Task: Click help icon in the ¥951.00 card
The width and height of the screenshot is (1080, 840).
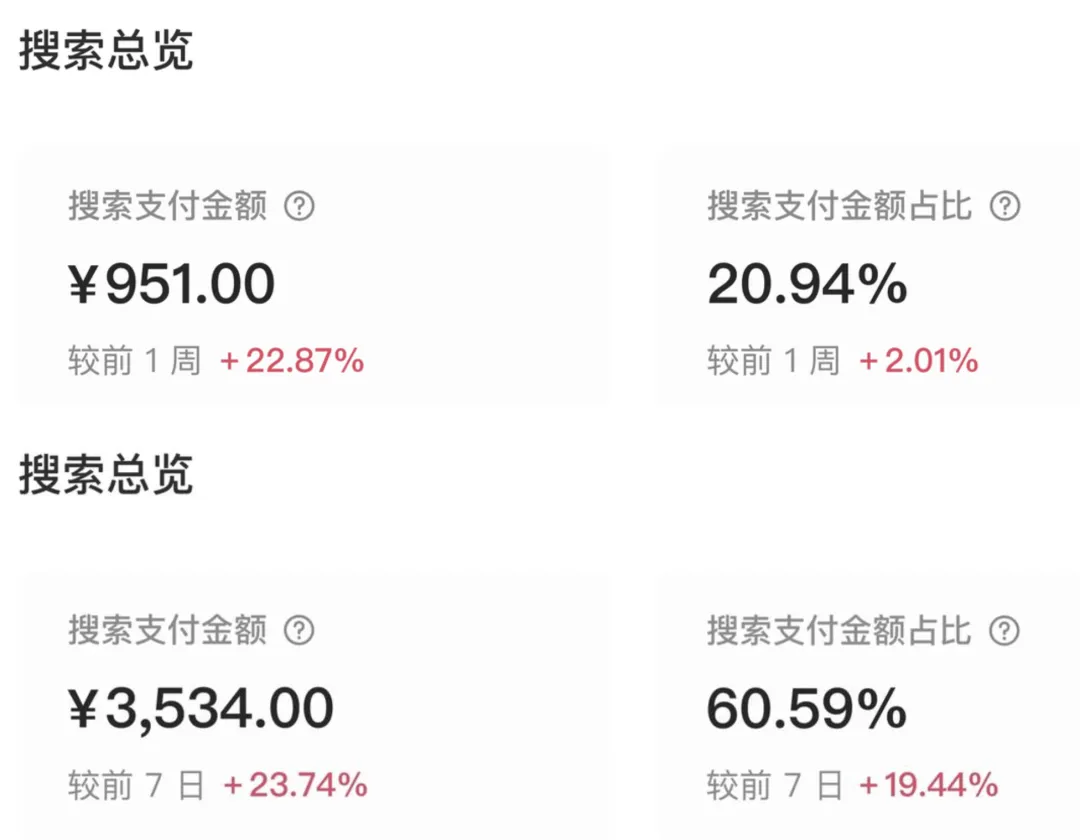Action: click(x=299, y=207)
